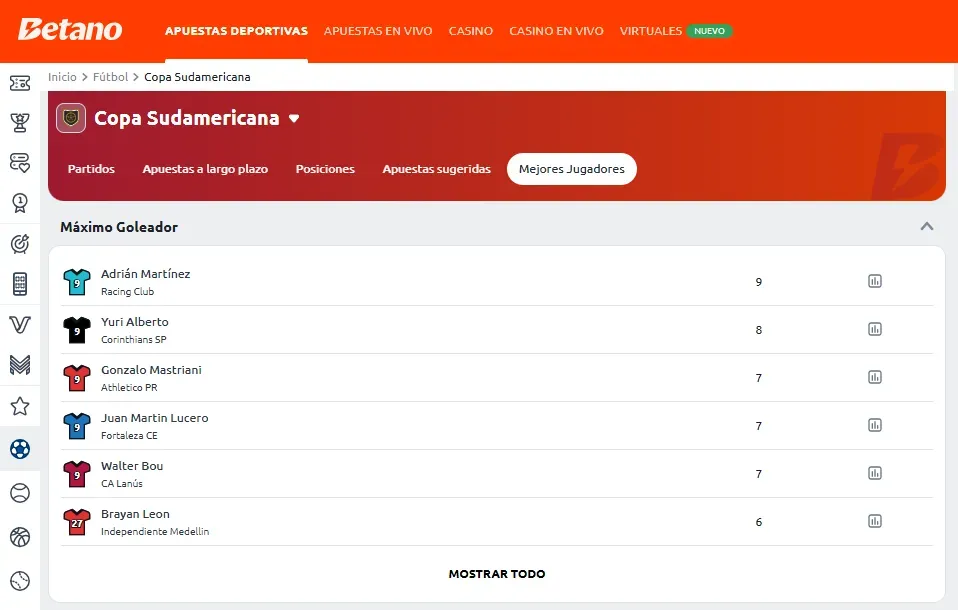958x610 pixels.
Task: Click the Fortaleza CE team label
Action: (129, 435)
